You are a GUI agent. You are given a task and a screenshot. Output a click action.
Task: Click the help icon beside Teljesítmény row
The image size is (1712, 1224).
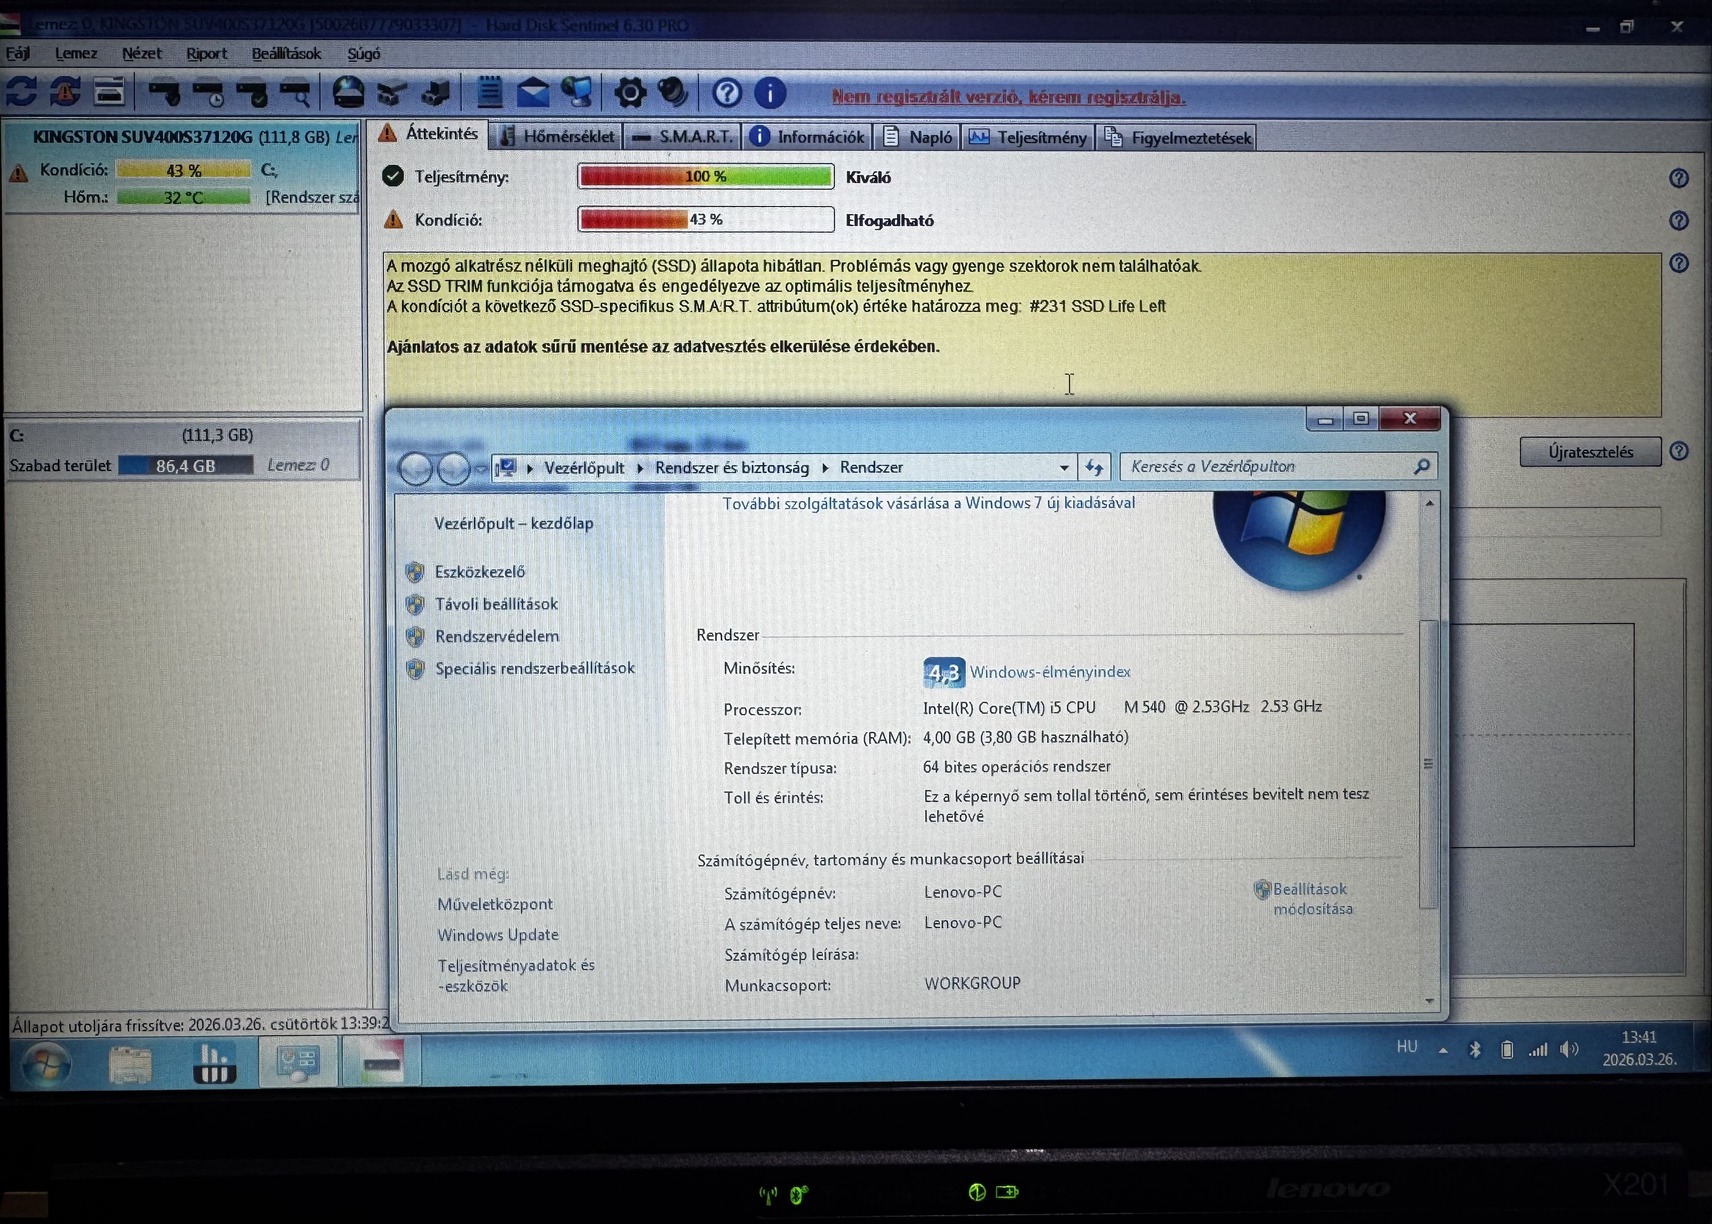[x=1679, y=178]
